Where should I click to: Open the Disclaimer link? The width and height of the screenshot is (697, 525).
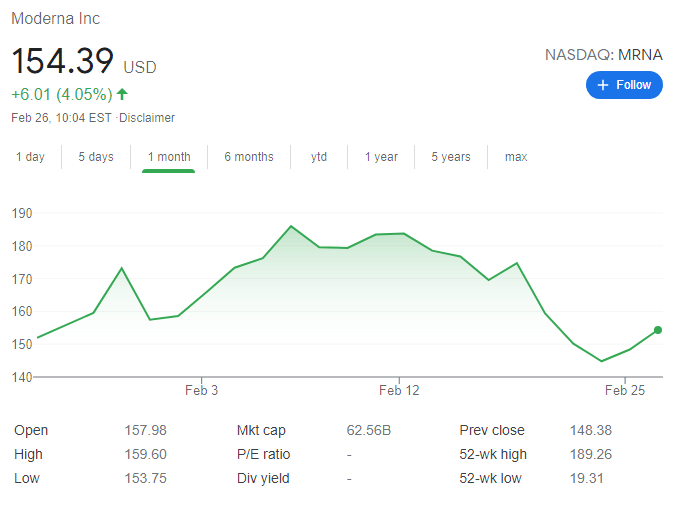[147, 118]
